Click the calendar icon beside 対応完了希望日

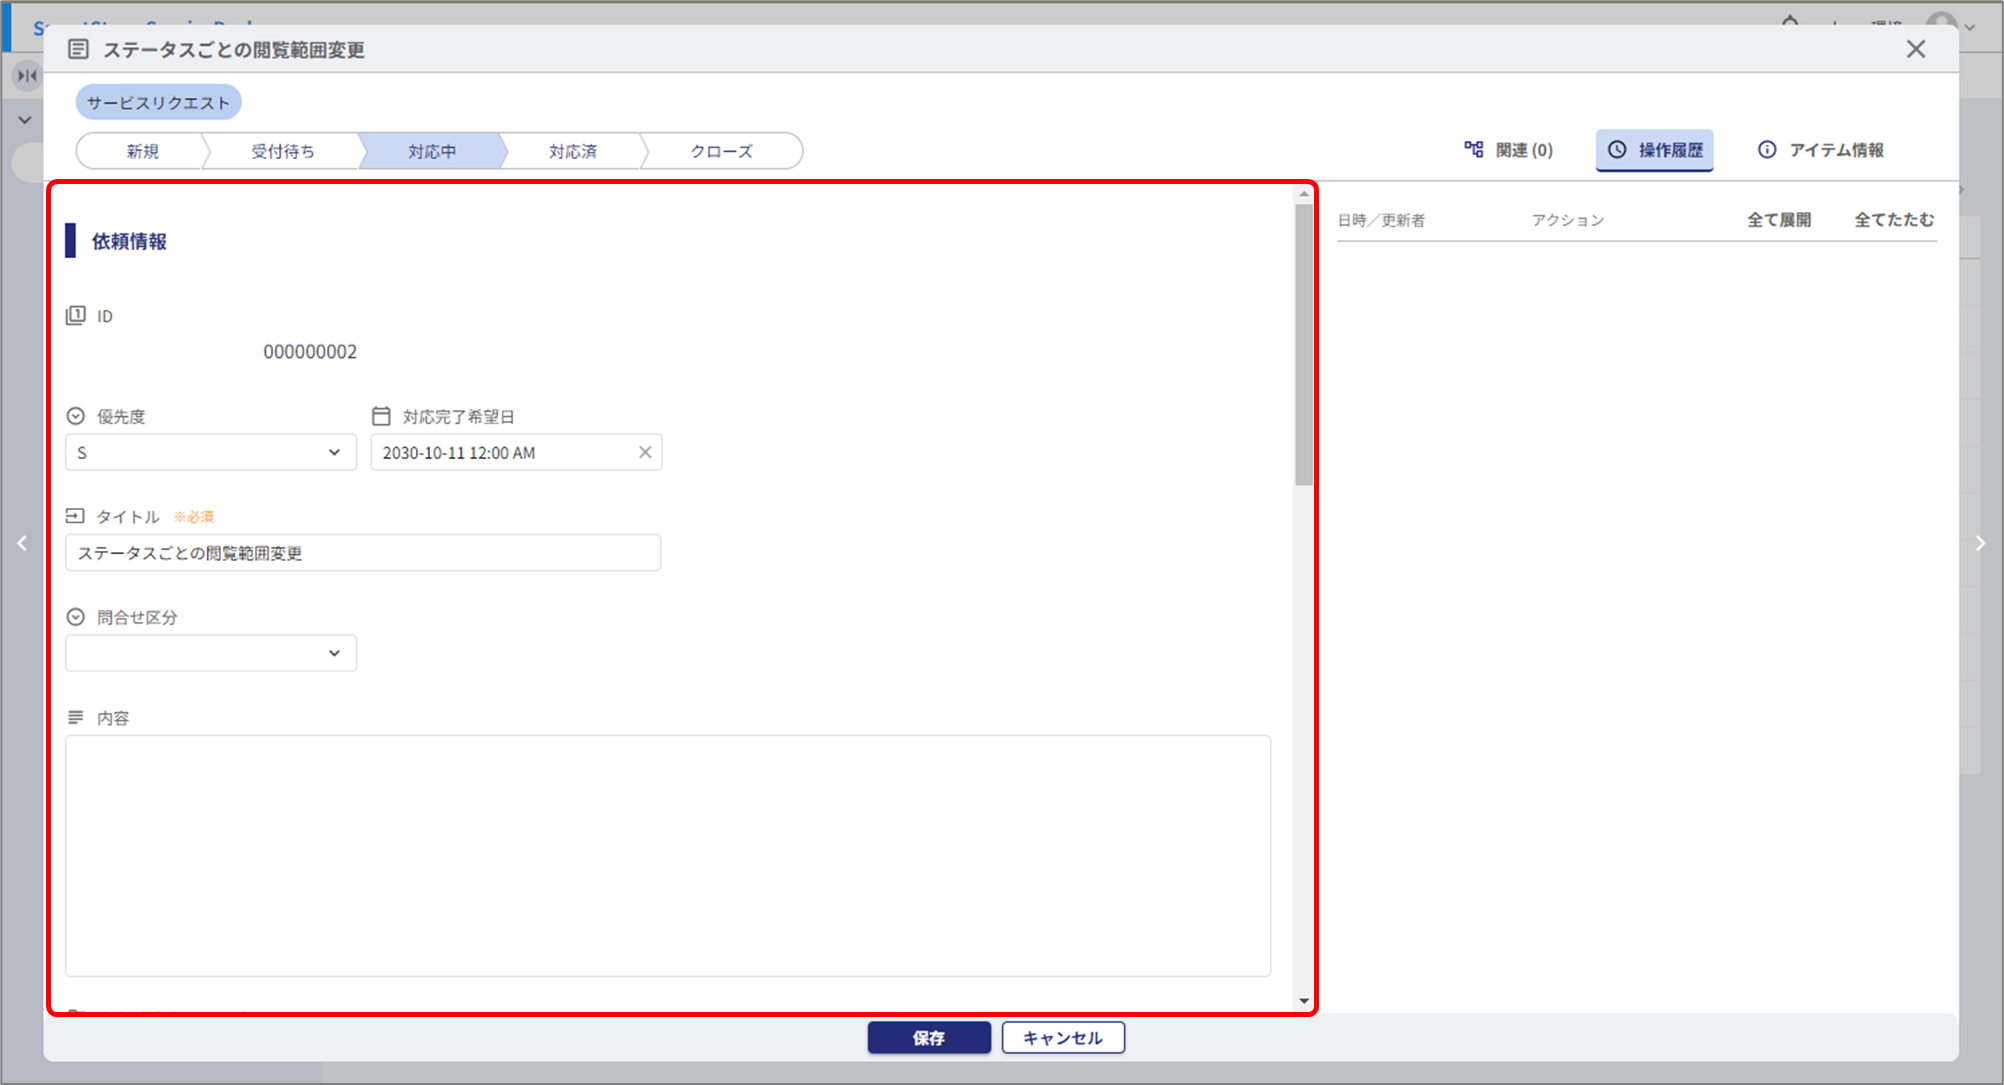coord(381,416)
